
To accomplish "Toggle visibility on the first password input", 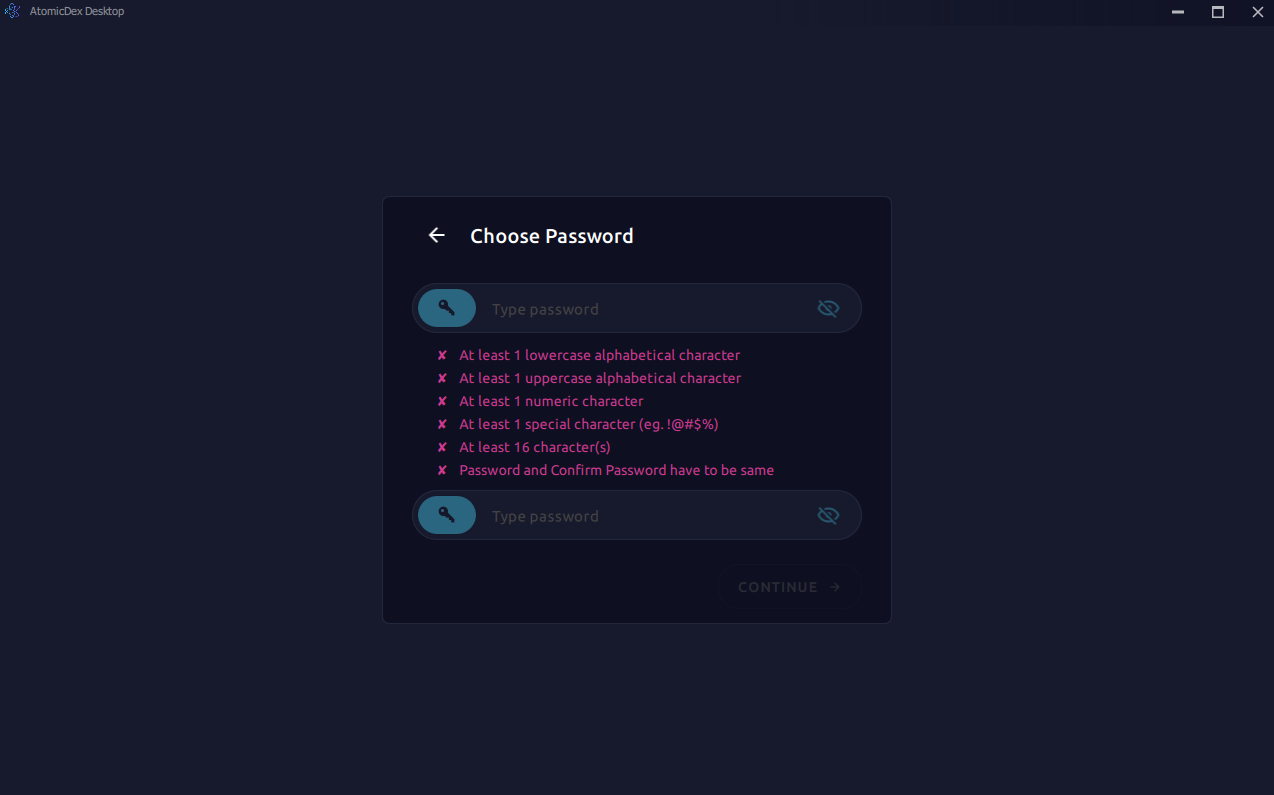I will [828, 308].
